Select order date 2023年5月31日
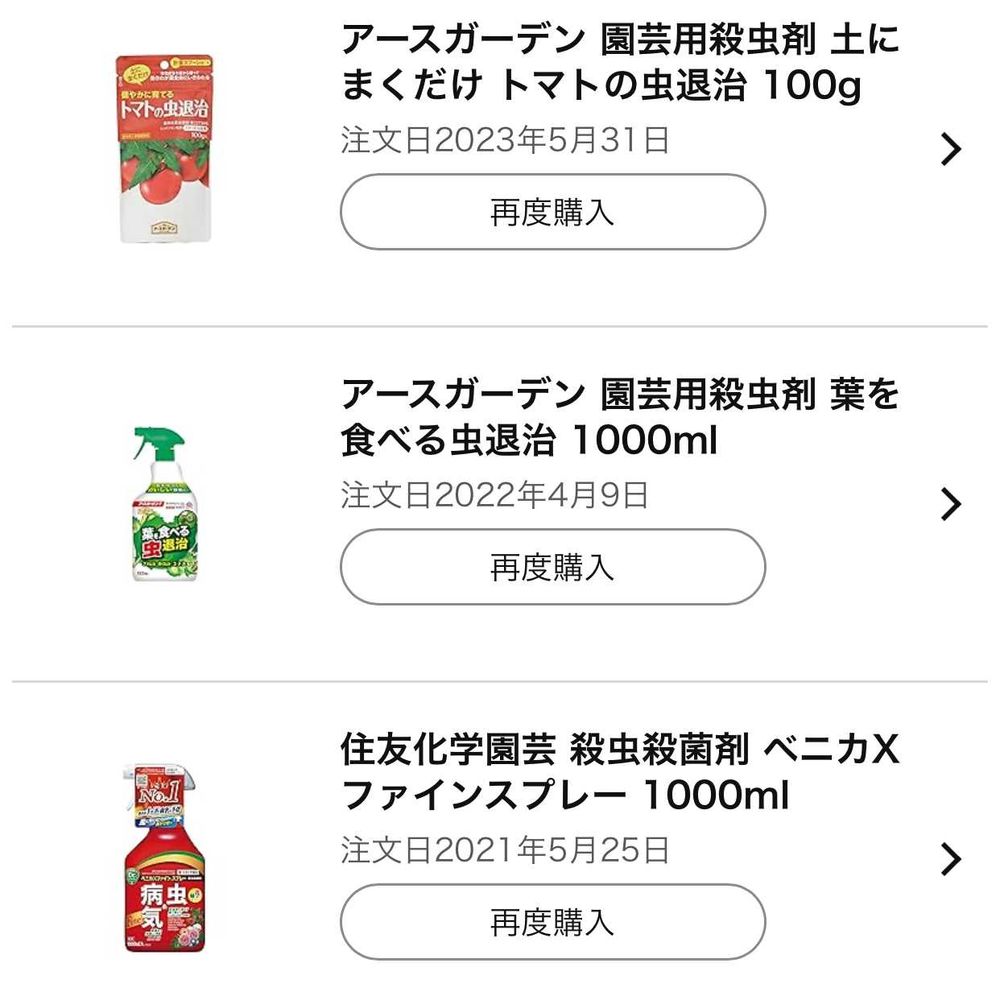This screenshot has height=1000, width=1000. 505,141
